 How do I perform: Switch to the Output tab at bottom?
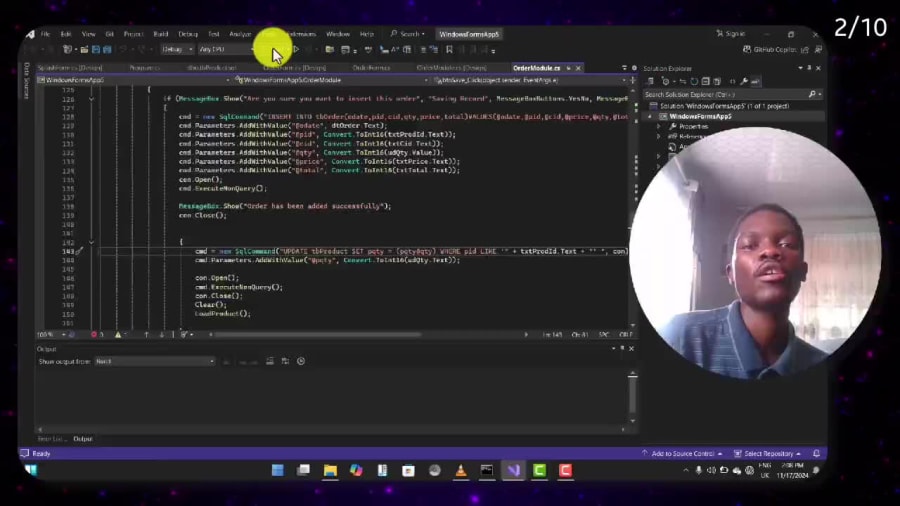tap(83, 439)
